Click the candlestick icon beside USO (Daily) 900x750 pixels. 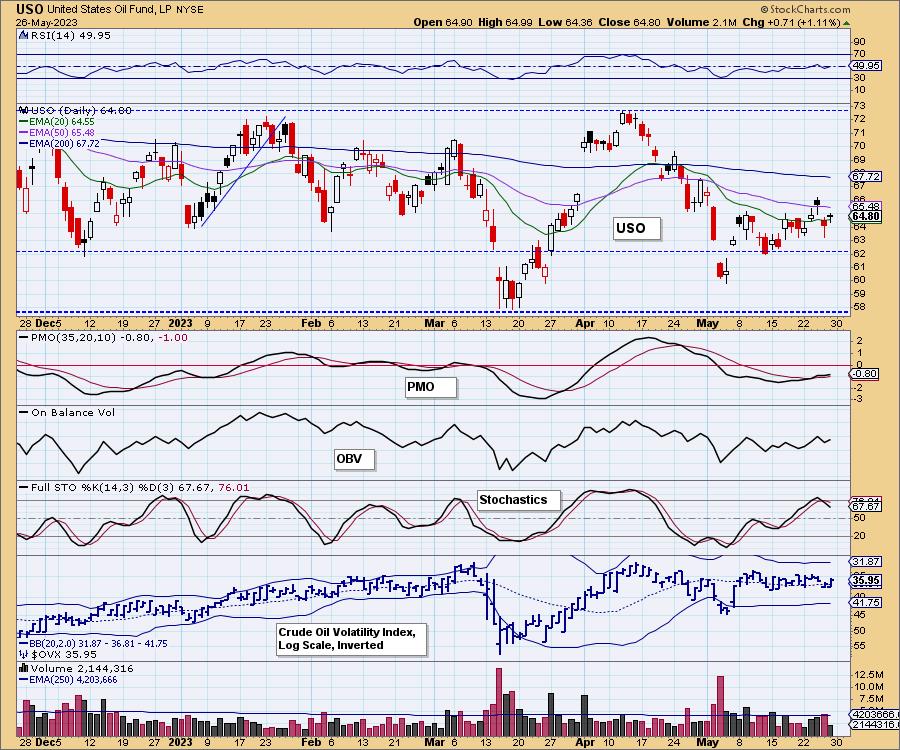click(24, 110)
